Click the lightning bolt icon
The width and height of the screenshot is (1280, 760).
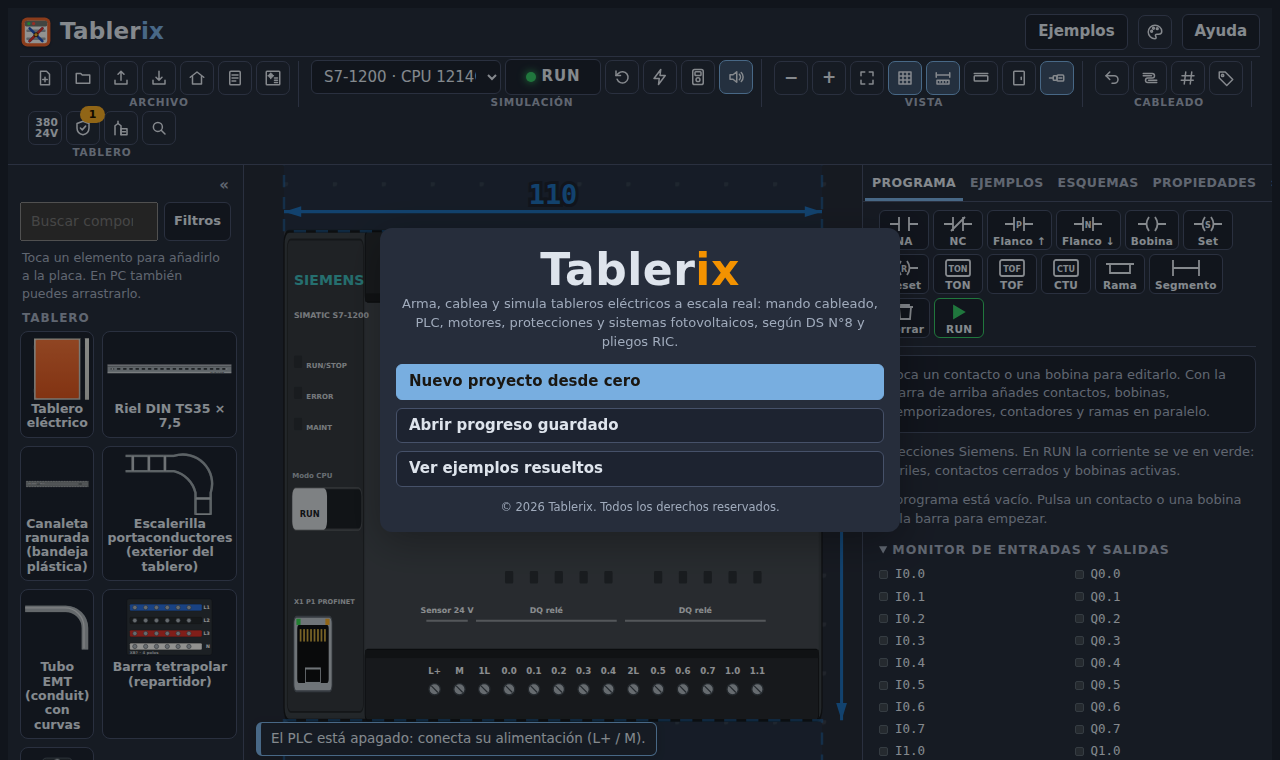660,77
